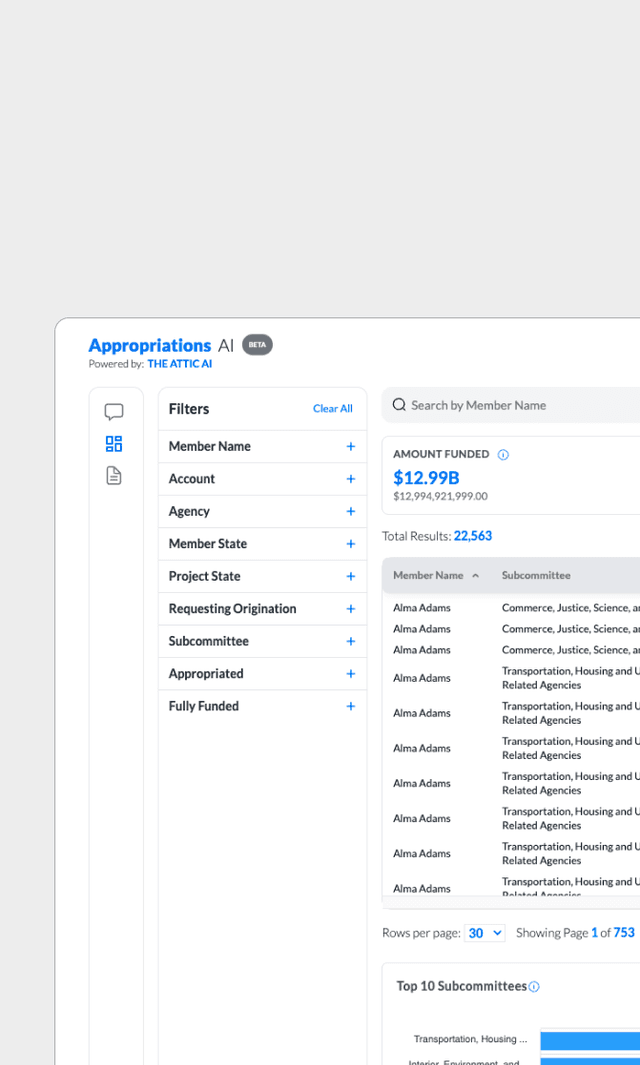The width and height of the screenshot is (640, 1065).
Task: Click the Clear All filters link
Action: click(x=332, y=409)
